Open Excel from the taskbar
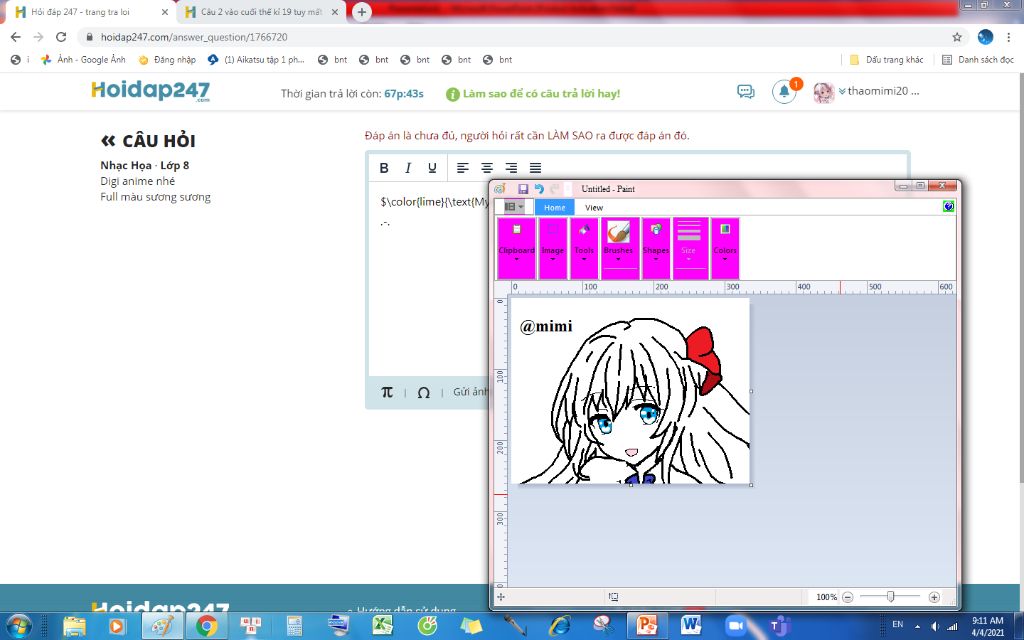 [x=382, y=626]
